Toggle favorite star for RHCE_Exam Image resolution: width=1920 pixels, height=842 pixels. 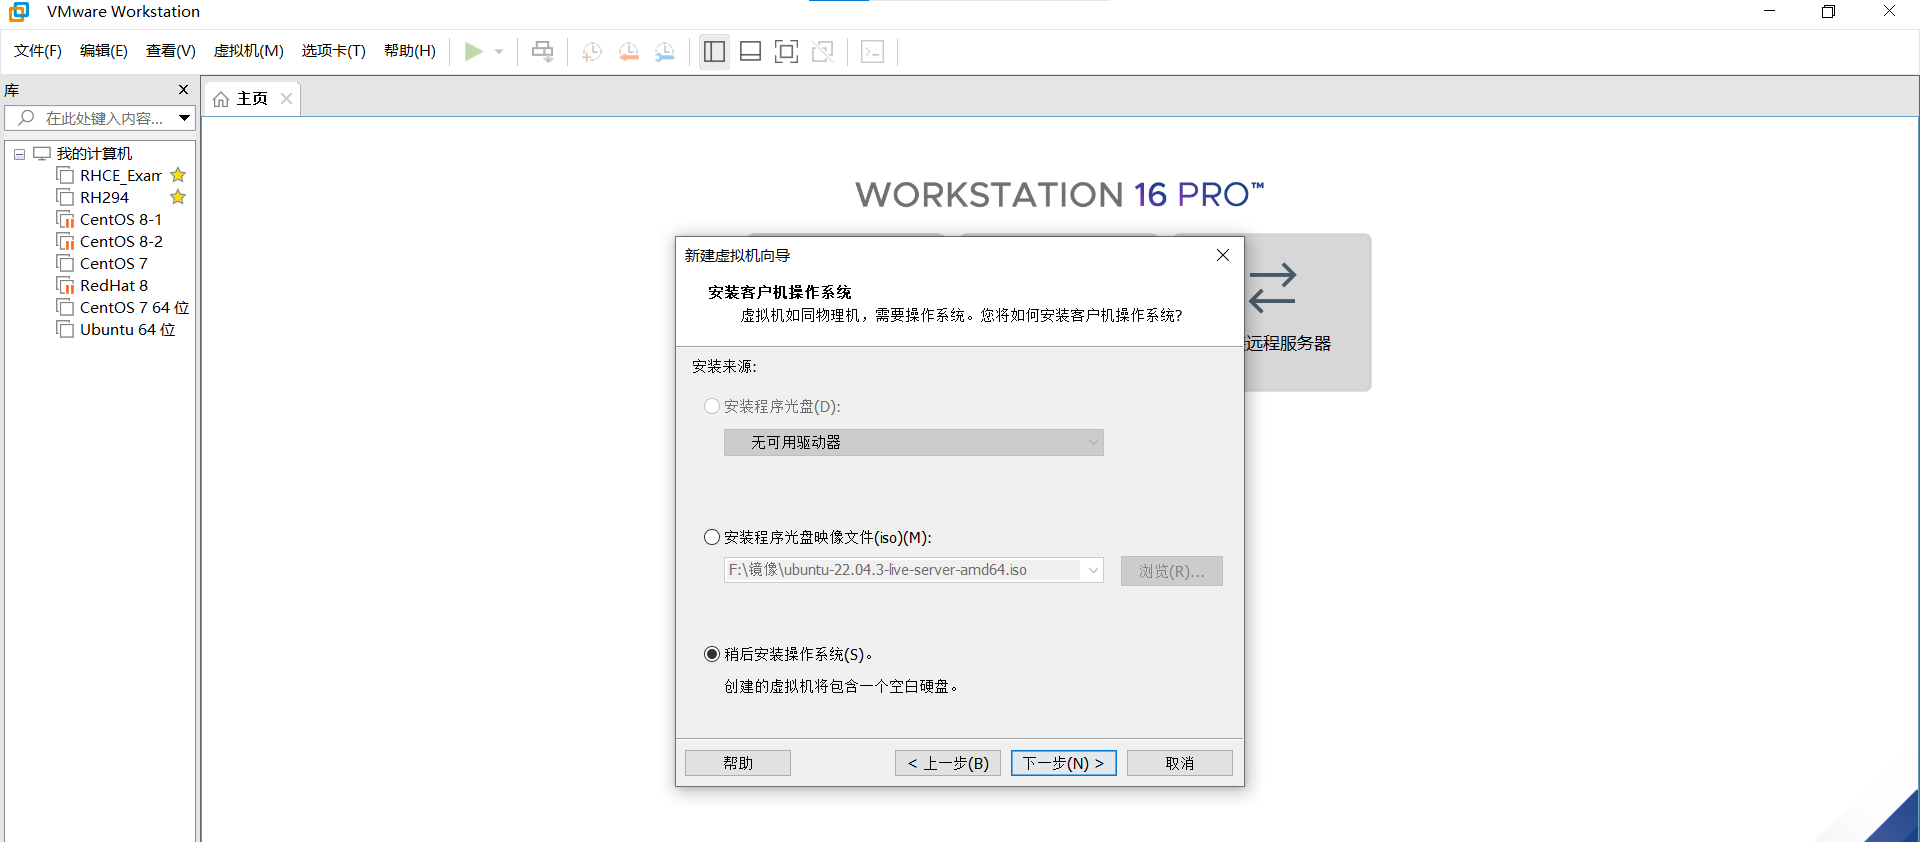click(178, 175)
